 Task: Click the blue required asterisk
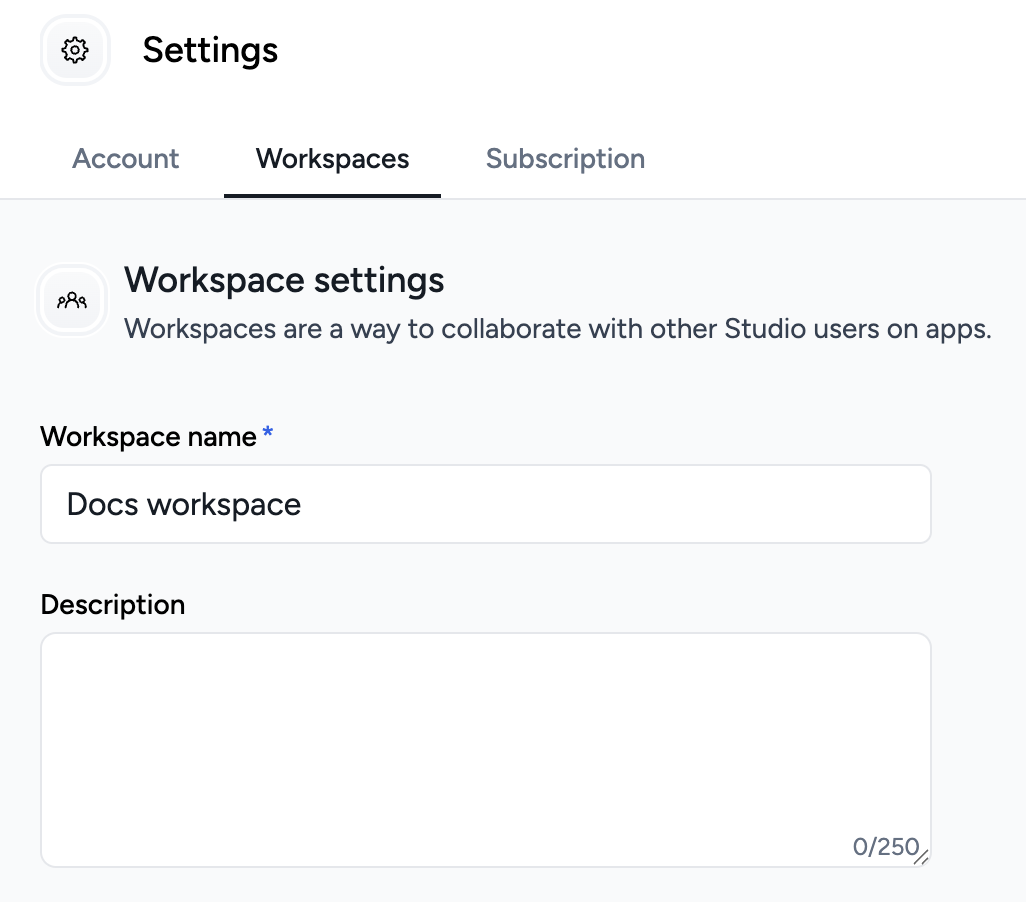pos(267,433)
